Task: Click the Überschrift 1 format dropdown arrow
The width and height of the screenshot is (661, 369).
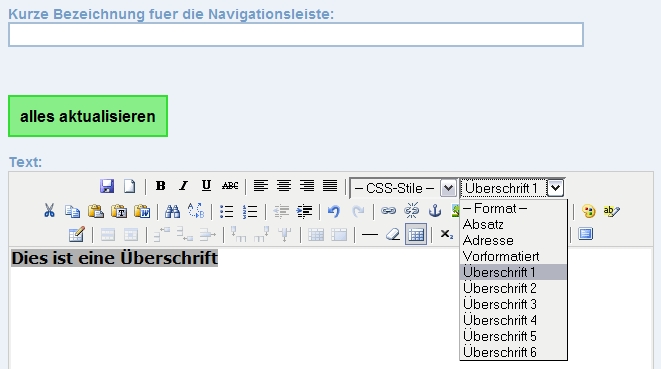Action: point(555,188)
